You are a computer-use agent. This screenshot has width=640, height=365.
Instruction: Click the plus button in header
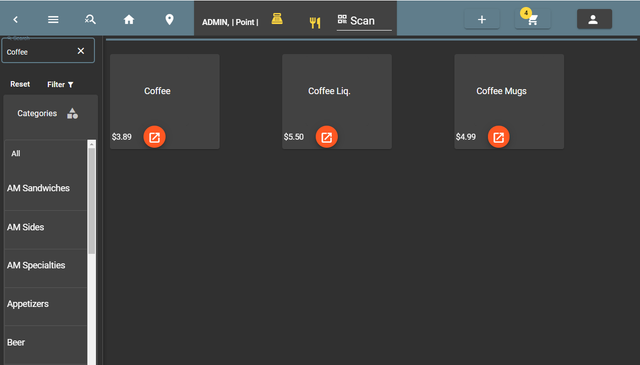point(482,19)
